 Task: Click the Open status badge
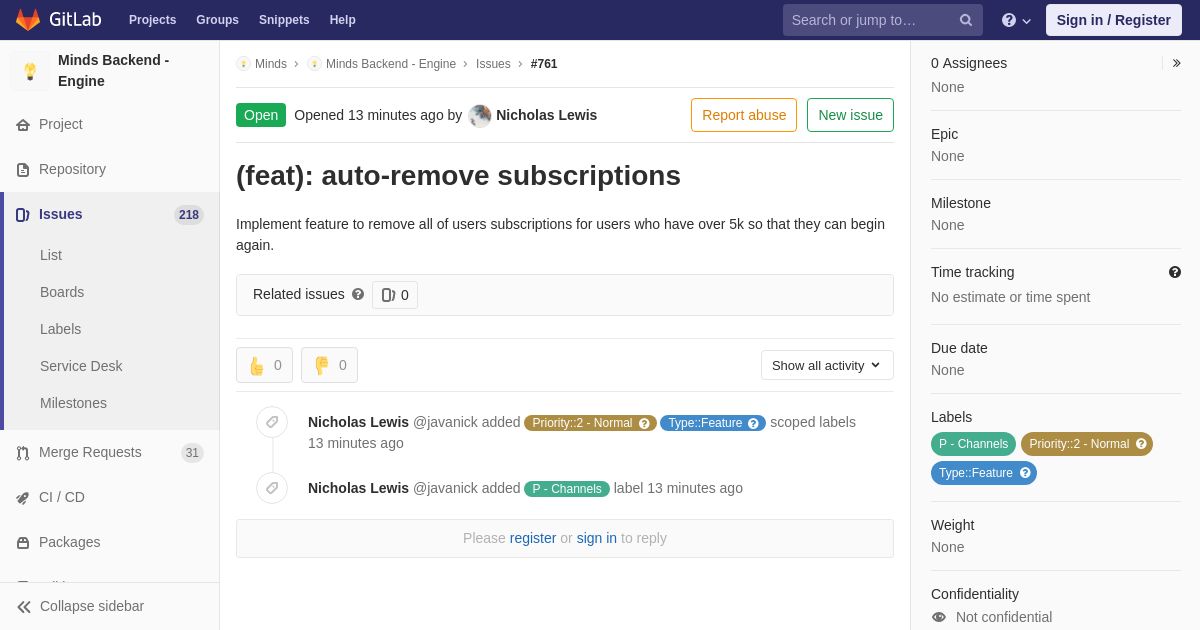[261, 115]
